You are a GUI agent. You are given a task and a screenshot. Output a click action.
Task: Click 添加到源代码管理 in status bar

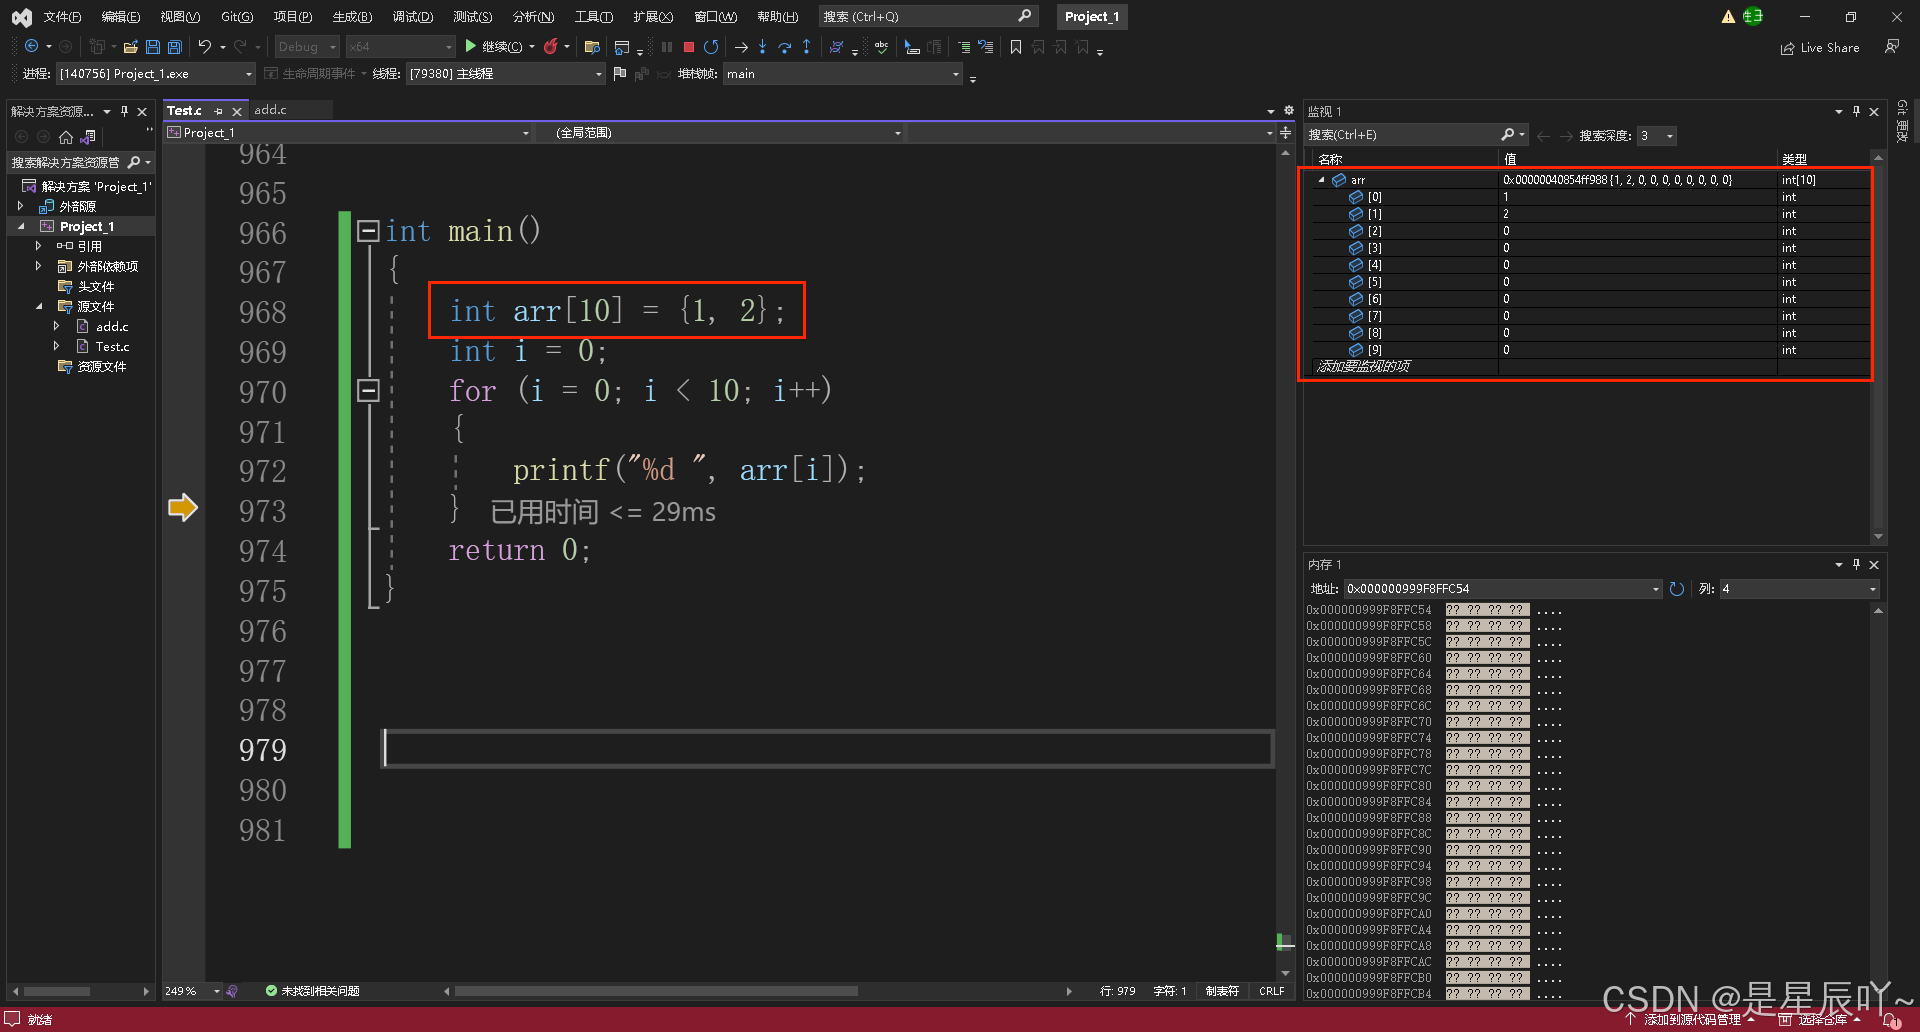[x=1690, y=1020]
